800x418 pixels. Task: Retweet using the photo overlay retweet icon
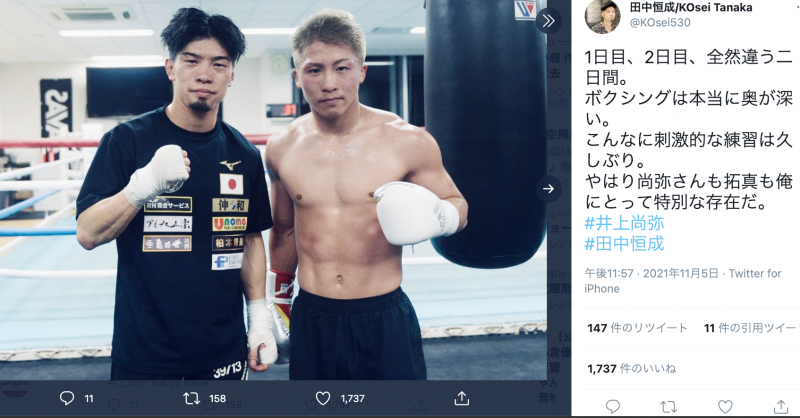pyautogui.click(x=191, y=398)
